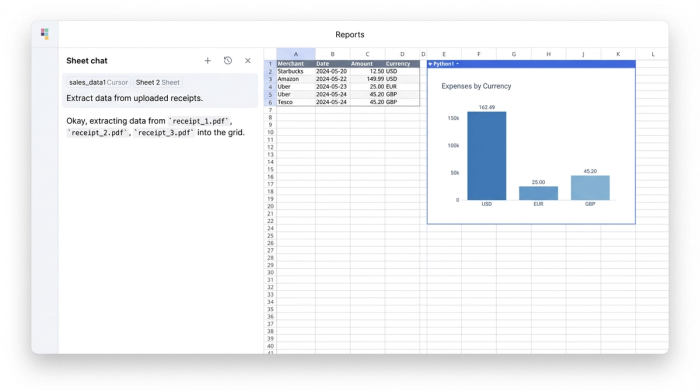
Task: Click the Amazon cell
Action: pyautogui.click(x=296, y=79)
